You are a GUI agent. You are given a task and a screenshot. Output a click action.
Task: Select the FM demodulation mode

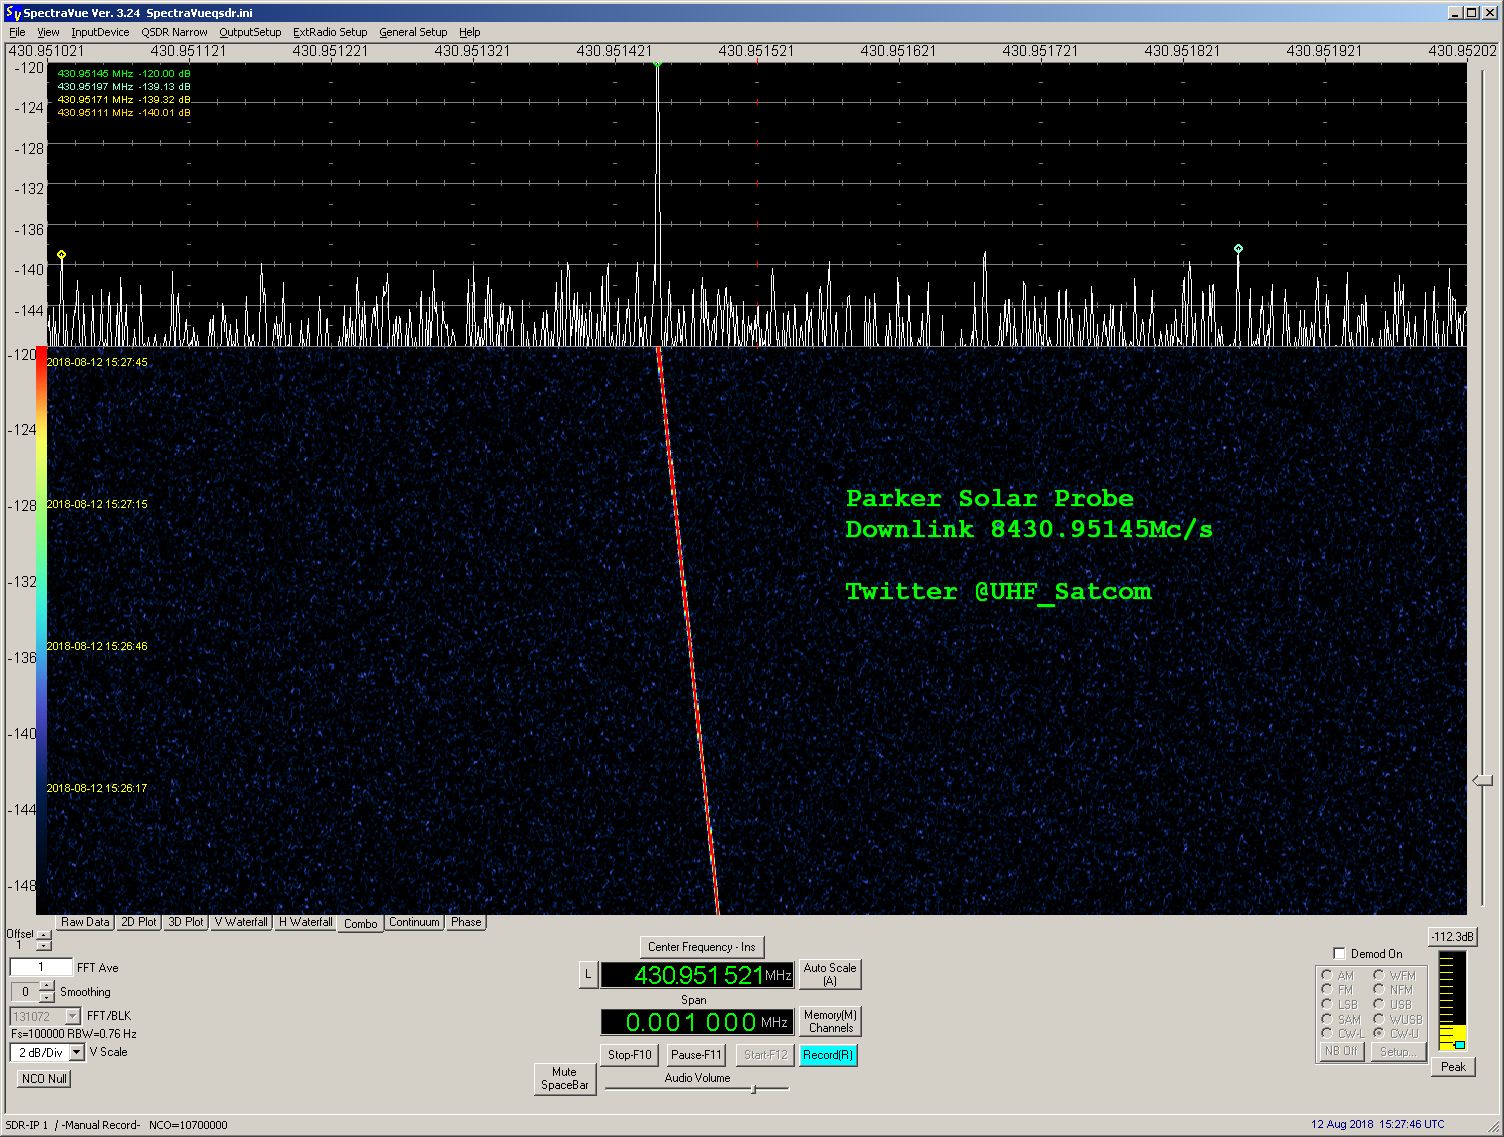(1327, 990)
